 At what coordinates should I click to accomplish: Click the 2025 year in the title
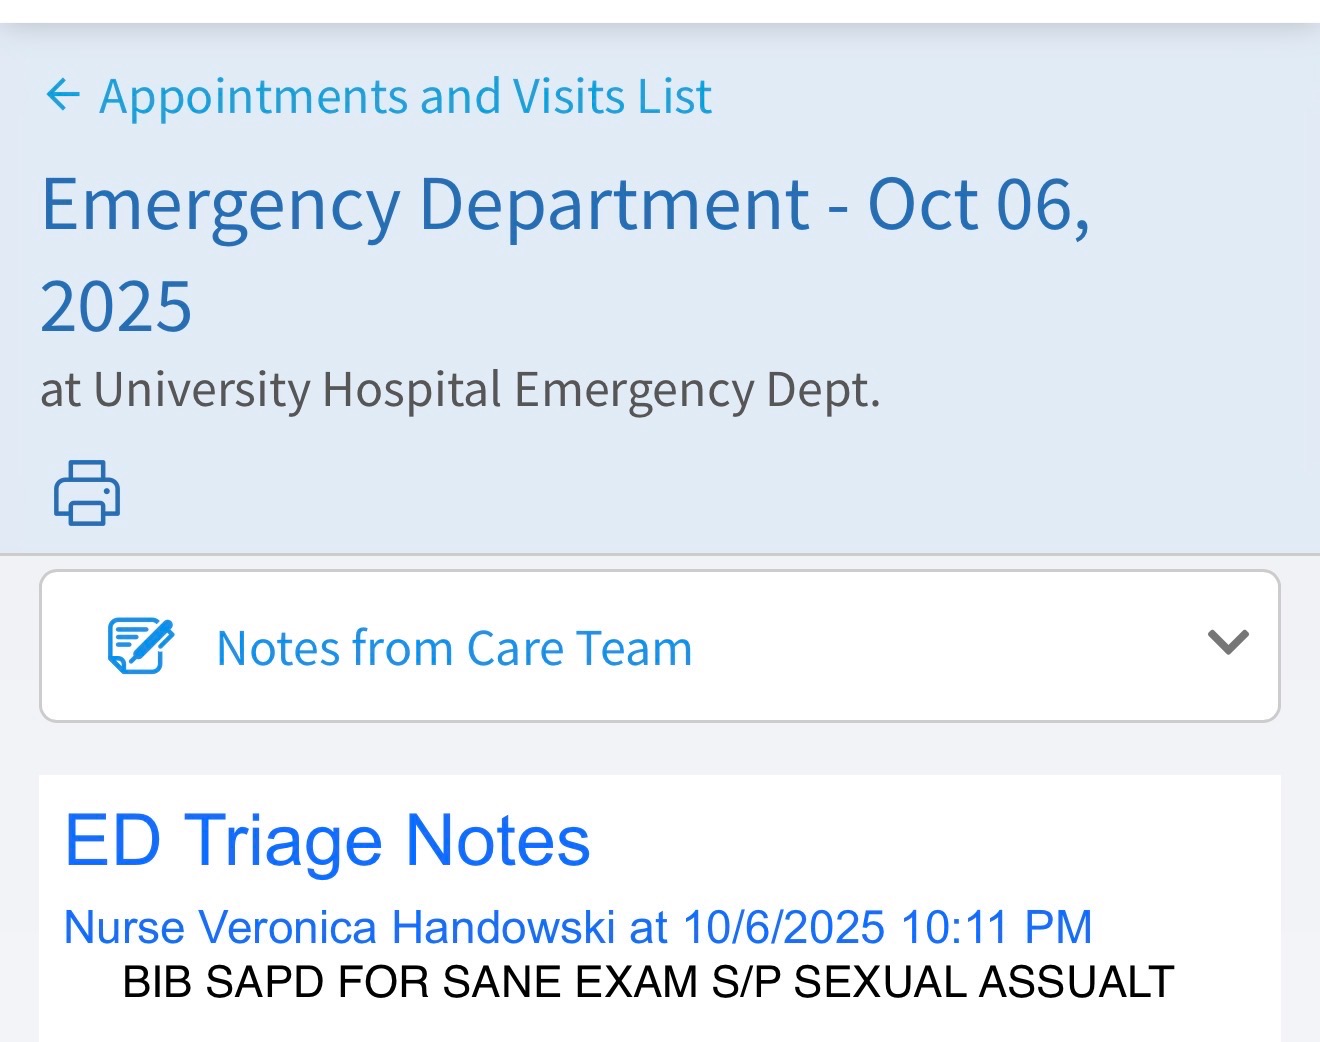pos(116,307)
